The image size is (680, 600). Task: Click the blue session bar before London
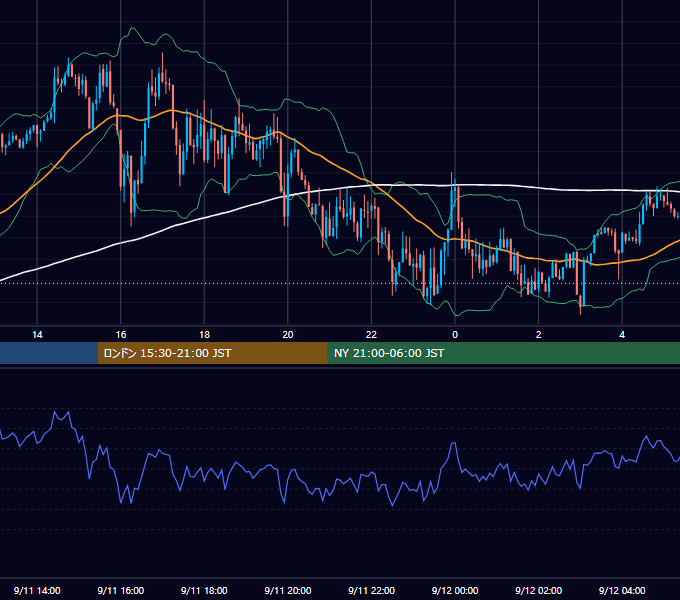pos(49,353)
